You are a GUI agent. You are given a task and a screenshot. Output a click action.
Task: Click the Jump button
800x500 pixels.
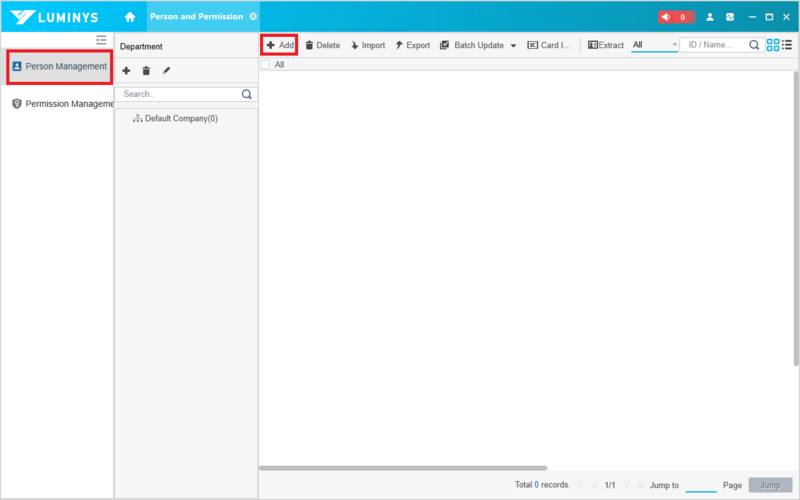coord(770,485)
